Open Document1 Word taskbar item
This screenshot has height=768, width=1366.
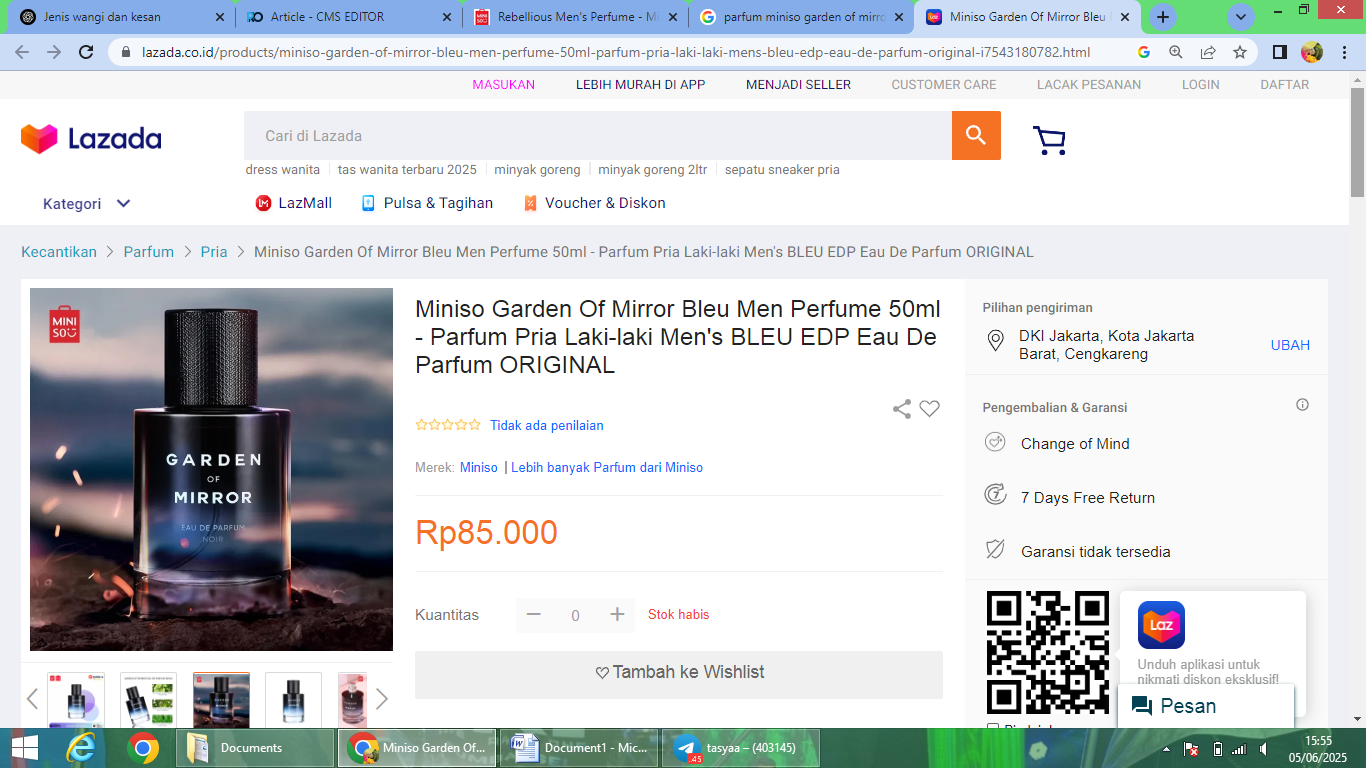(579, 748)
